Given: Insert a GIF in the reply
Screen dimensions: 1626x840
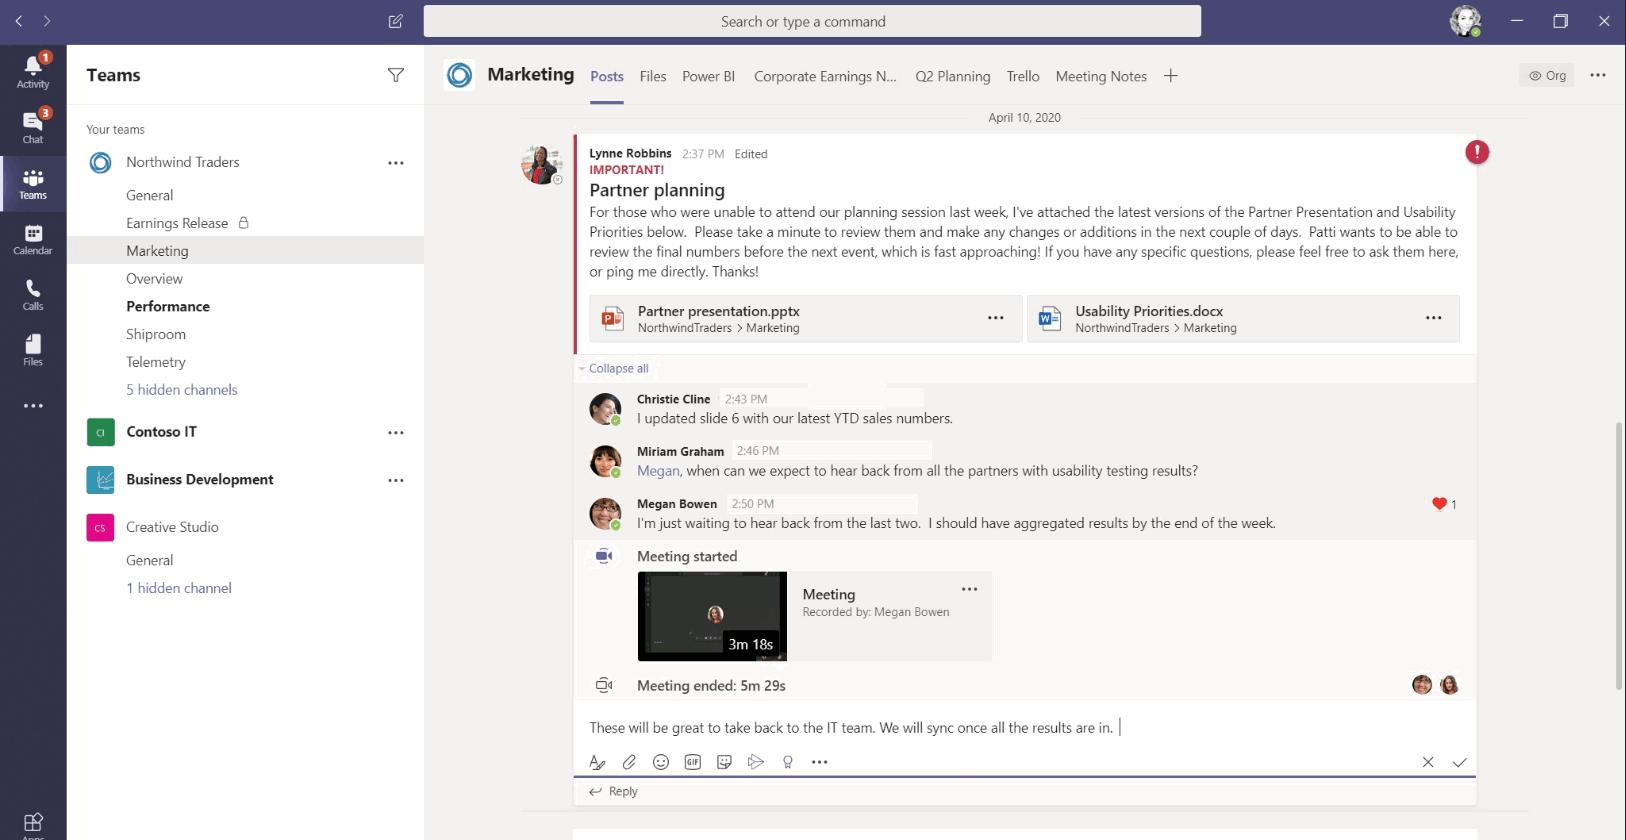Looking at the screenshot, I should coord(693,762).
